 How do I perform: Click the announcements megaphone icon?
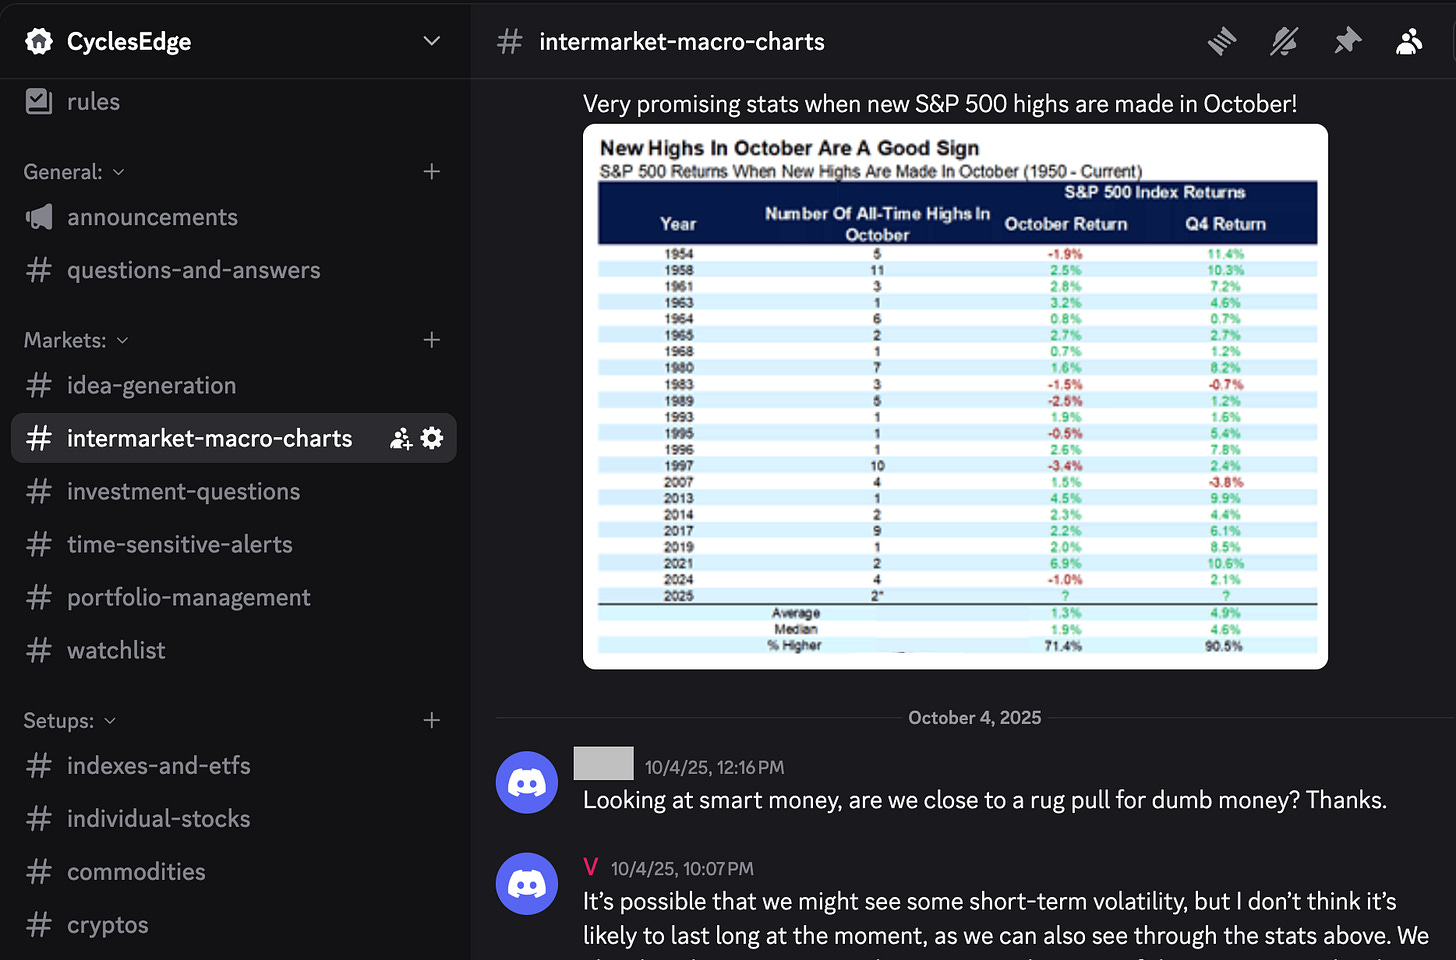(x=39, y=217)
